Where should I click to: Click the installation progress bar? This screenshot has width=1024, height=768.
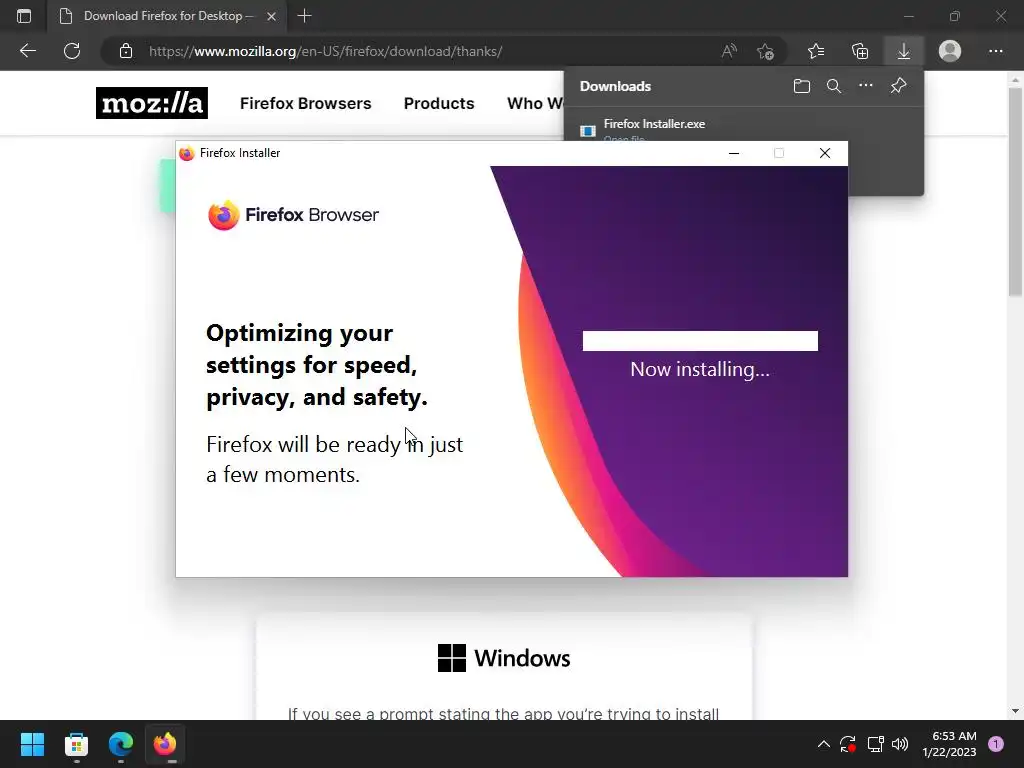tap(700, 341)
